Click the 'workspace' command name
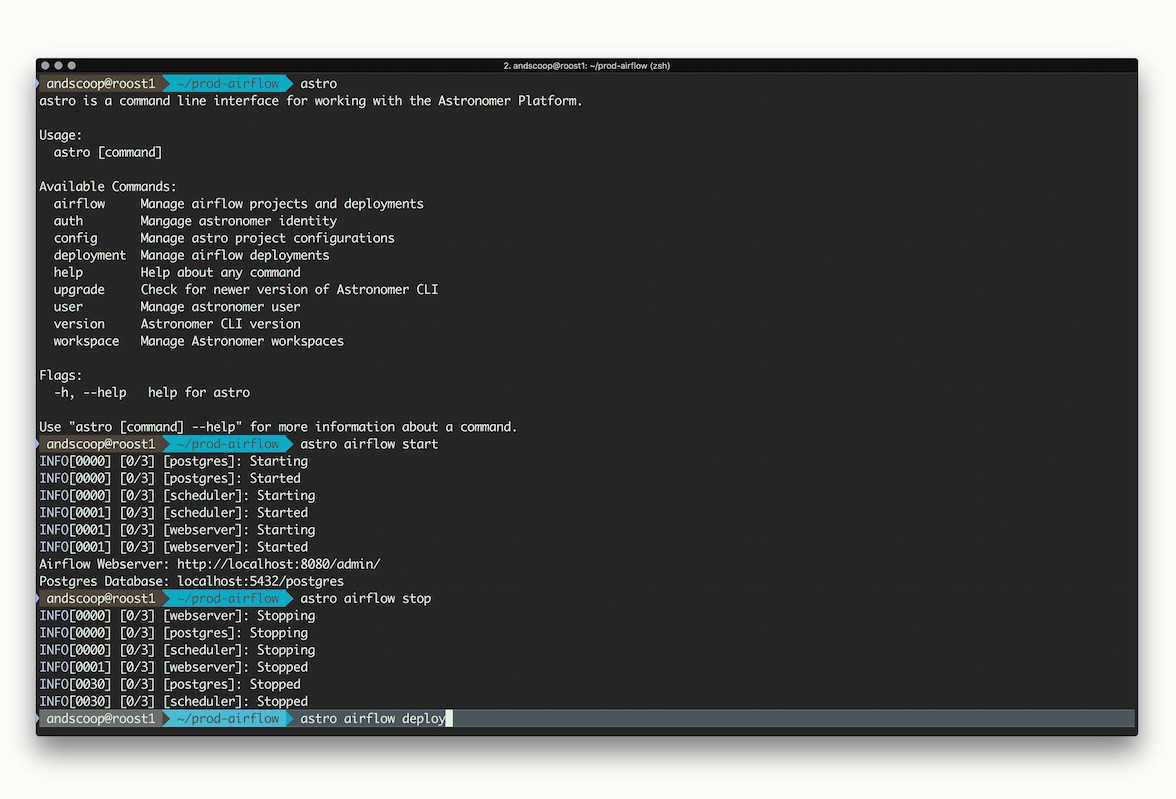This screenshot has height=799, width=1176. (86, 341)
